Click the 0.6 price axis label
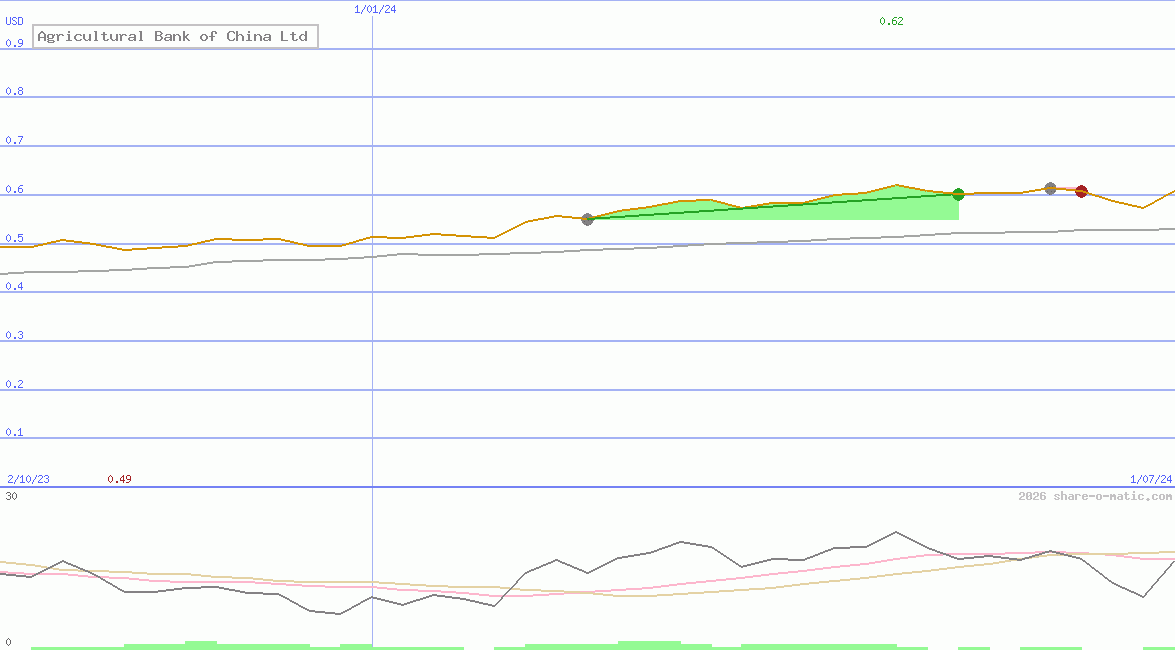This screenshot has width=1175, height=650. (14, 190)
